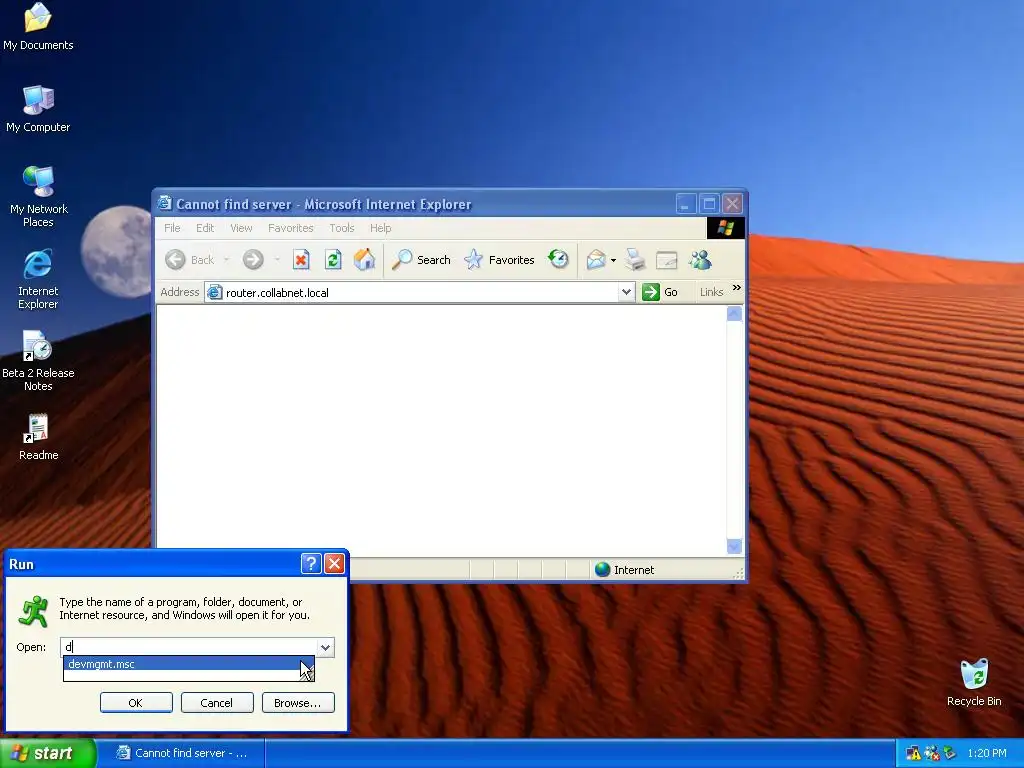1024x768 pixels.
Task: Open the Edit menu in Internet Explorer
Action: [205, 228]
